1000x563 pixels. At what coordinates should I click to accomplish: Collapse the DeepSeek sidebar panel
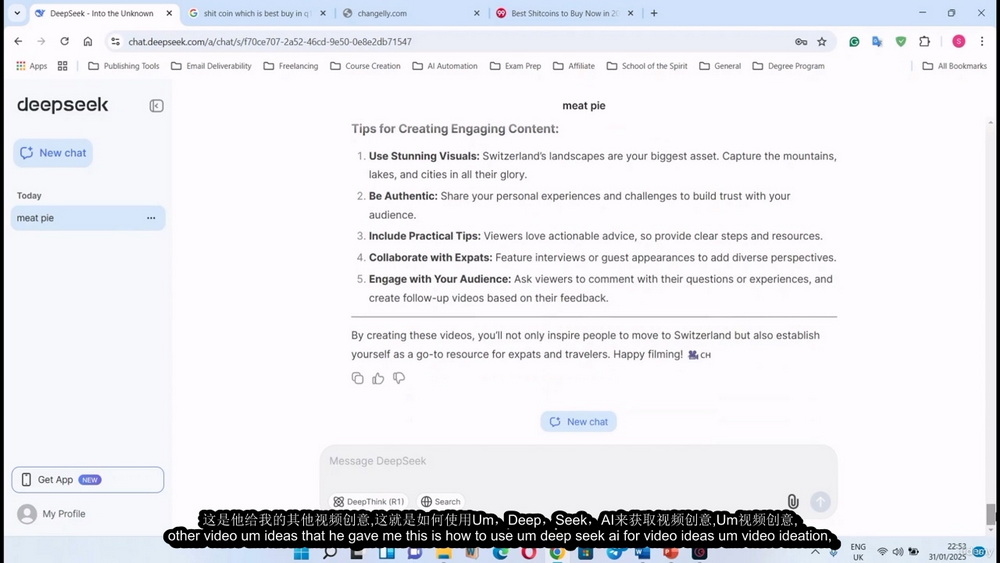coord(156,106)
